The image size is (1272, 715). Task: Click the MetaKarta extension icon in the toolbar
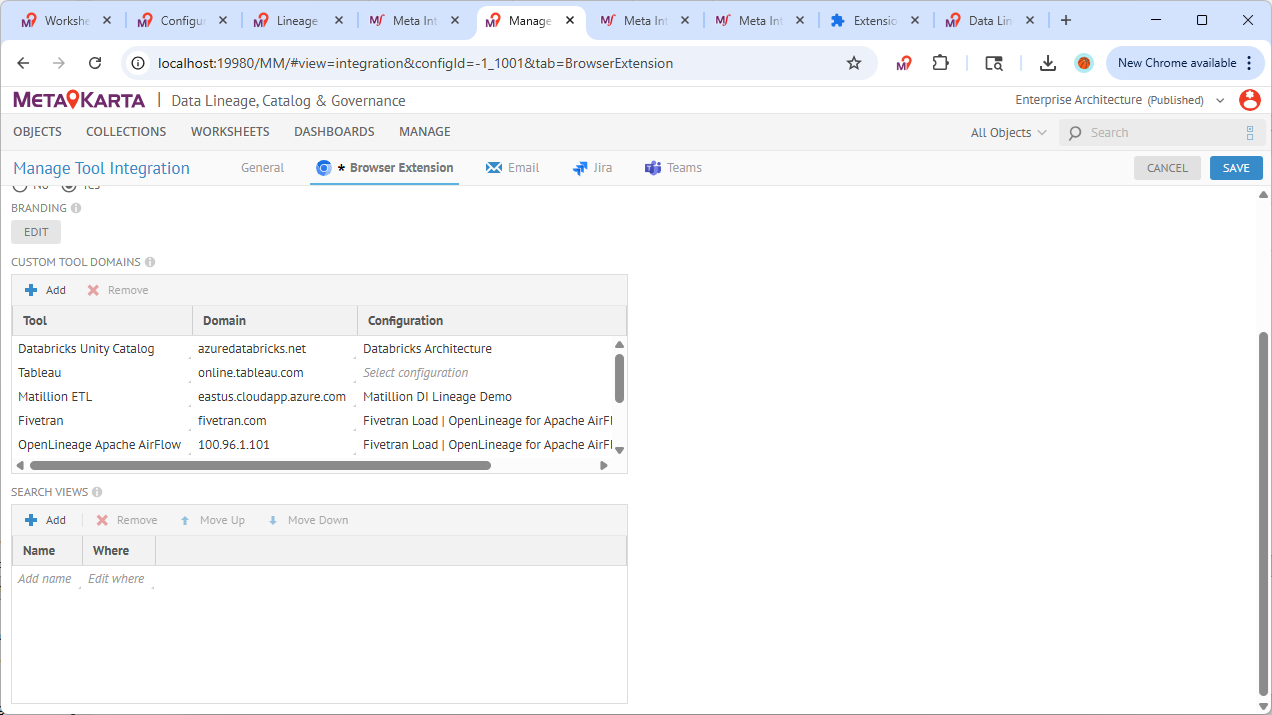[x=904, y=63]
